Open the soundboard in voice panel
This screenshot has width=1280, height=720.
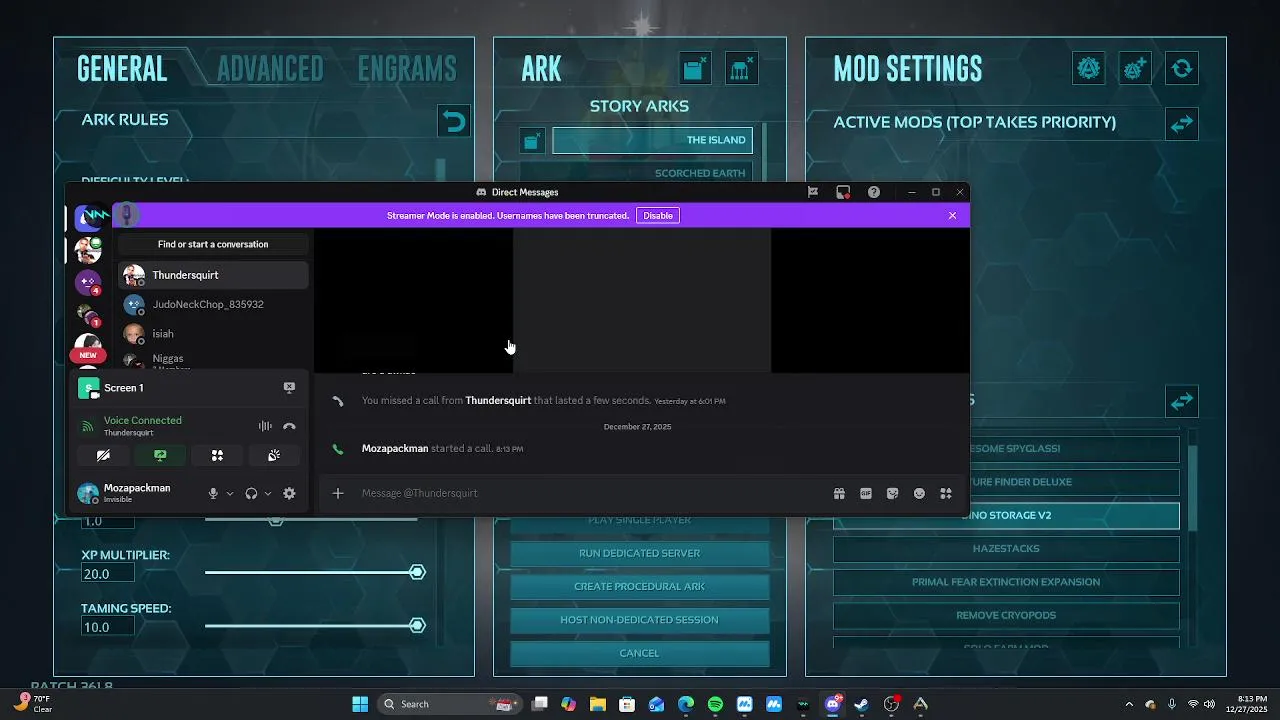pyautogui.click(x=274, y=455)
